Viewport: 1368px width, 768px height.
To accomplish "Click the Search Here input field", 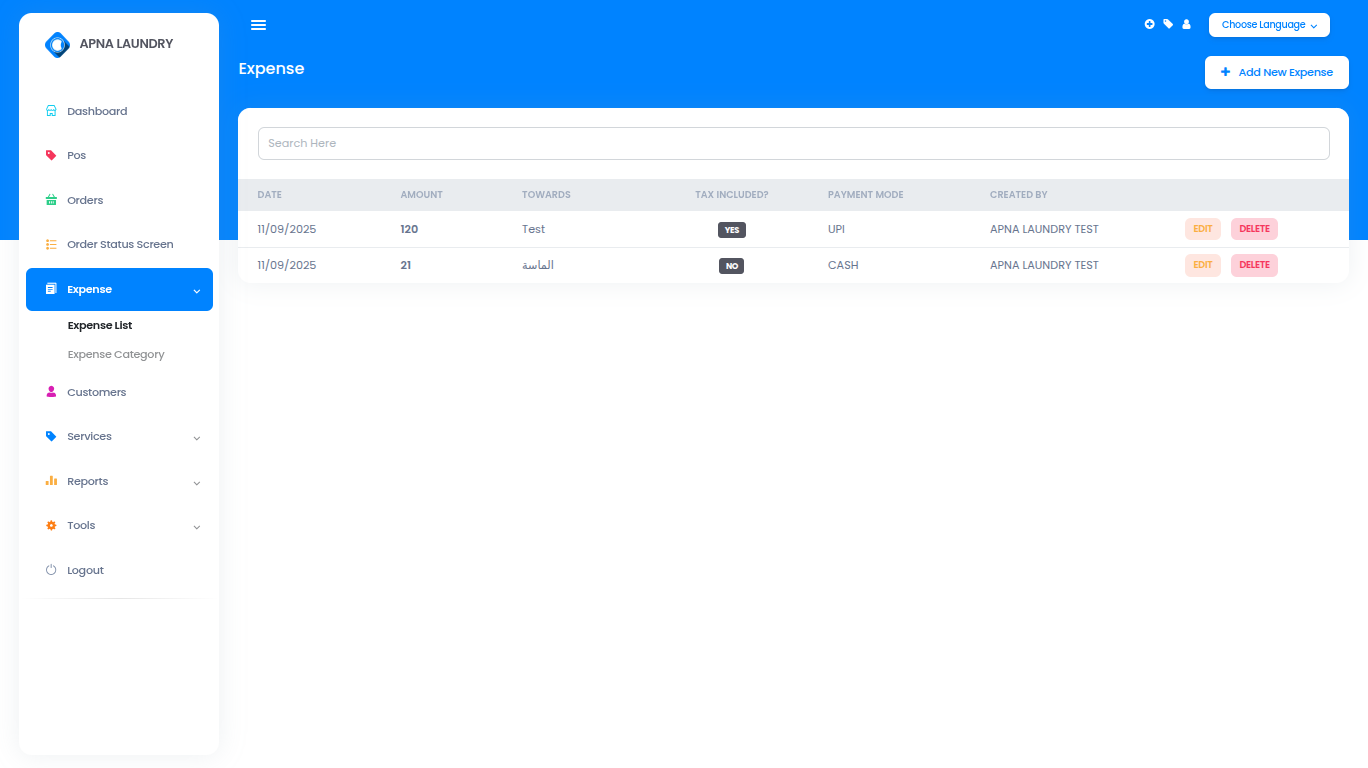I will pyautogui.click(x=793, y=143).
